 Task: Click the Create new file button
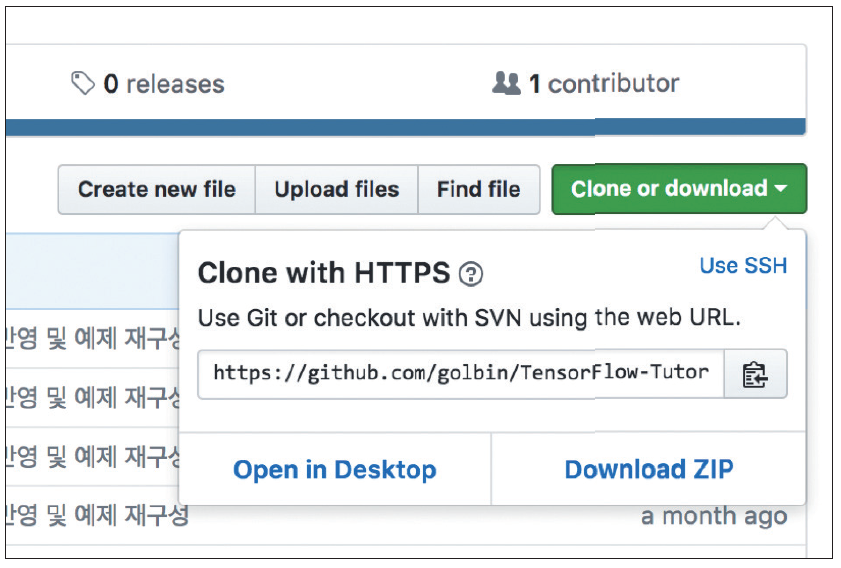click(157, 189)
